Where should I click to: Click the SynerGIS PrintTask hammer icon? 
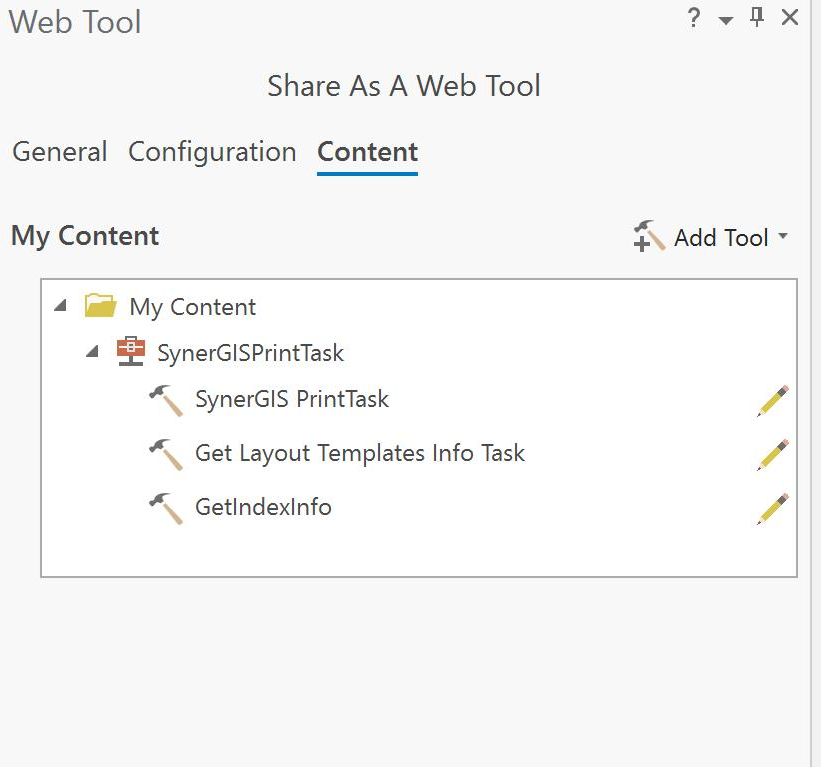[165, 400]
